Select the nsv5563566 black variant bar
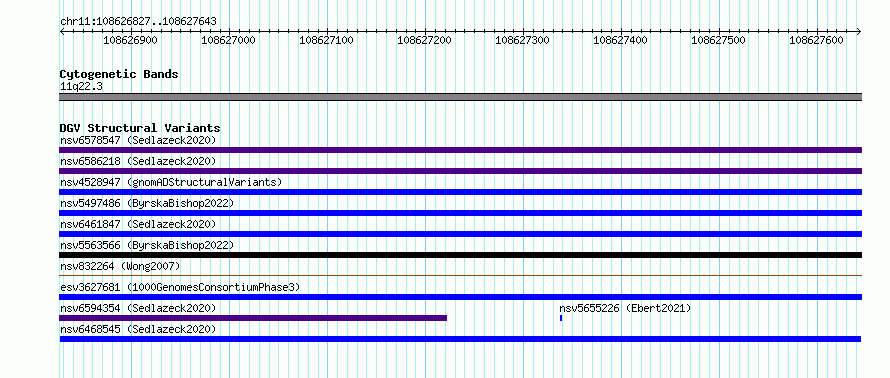 pos(460,255)
